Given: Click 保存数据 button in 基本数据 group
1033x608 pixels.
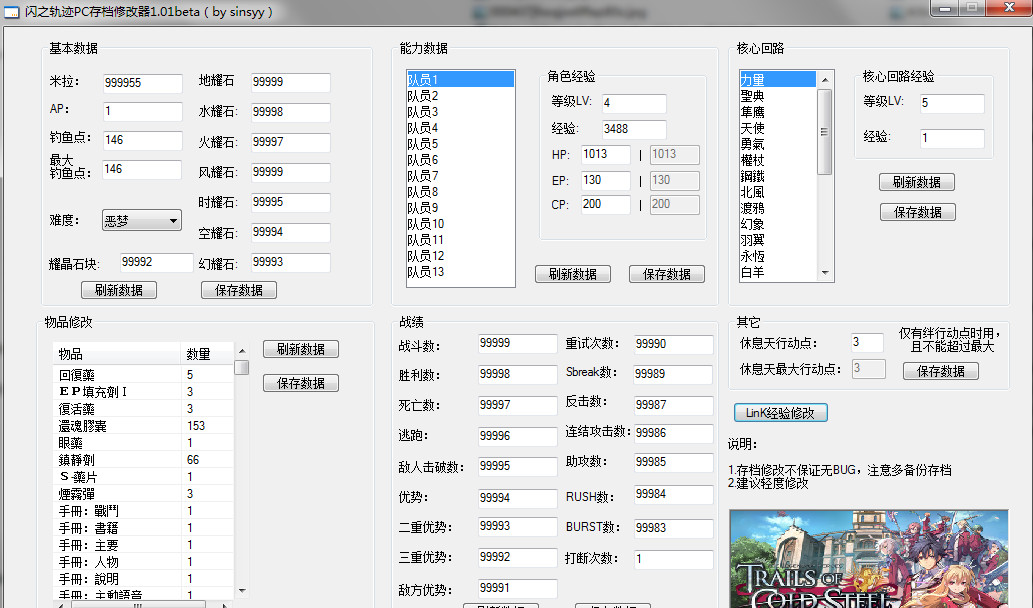Looking at the screenshot, I should tap(238, 290).
